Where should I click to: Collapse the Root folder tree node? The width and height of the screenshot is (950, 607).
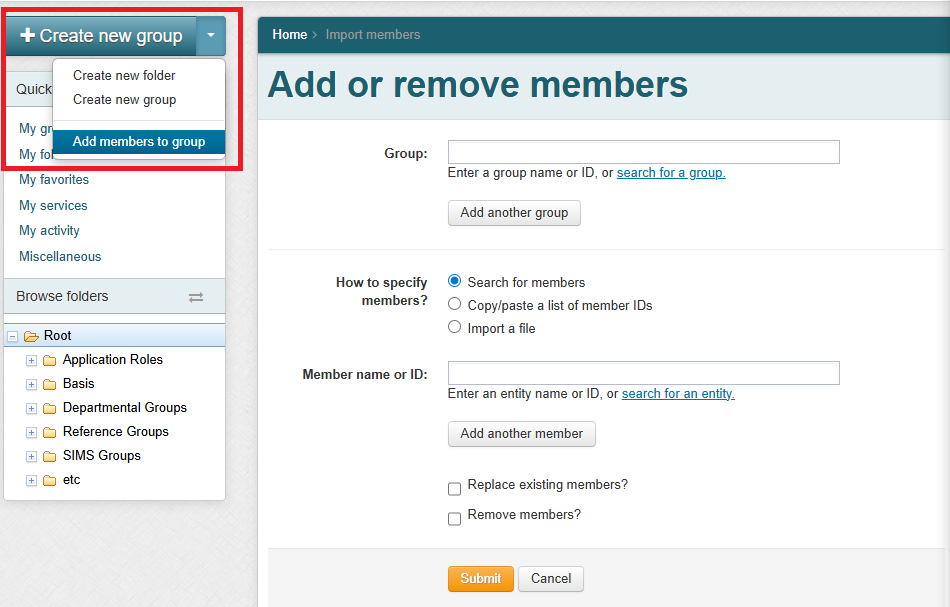pyautogui.click(x=13, y=337)
